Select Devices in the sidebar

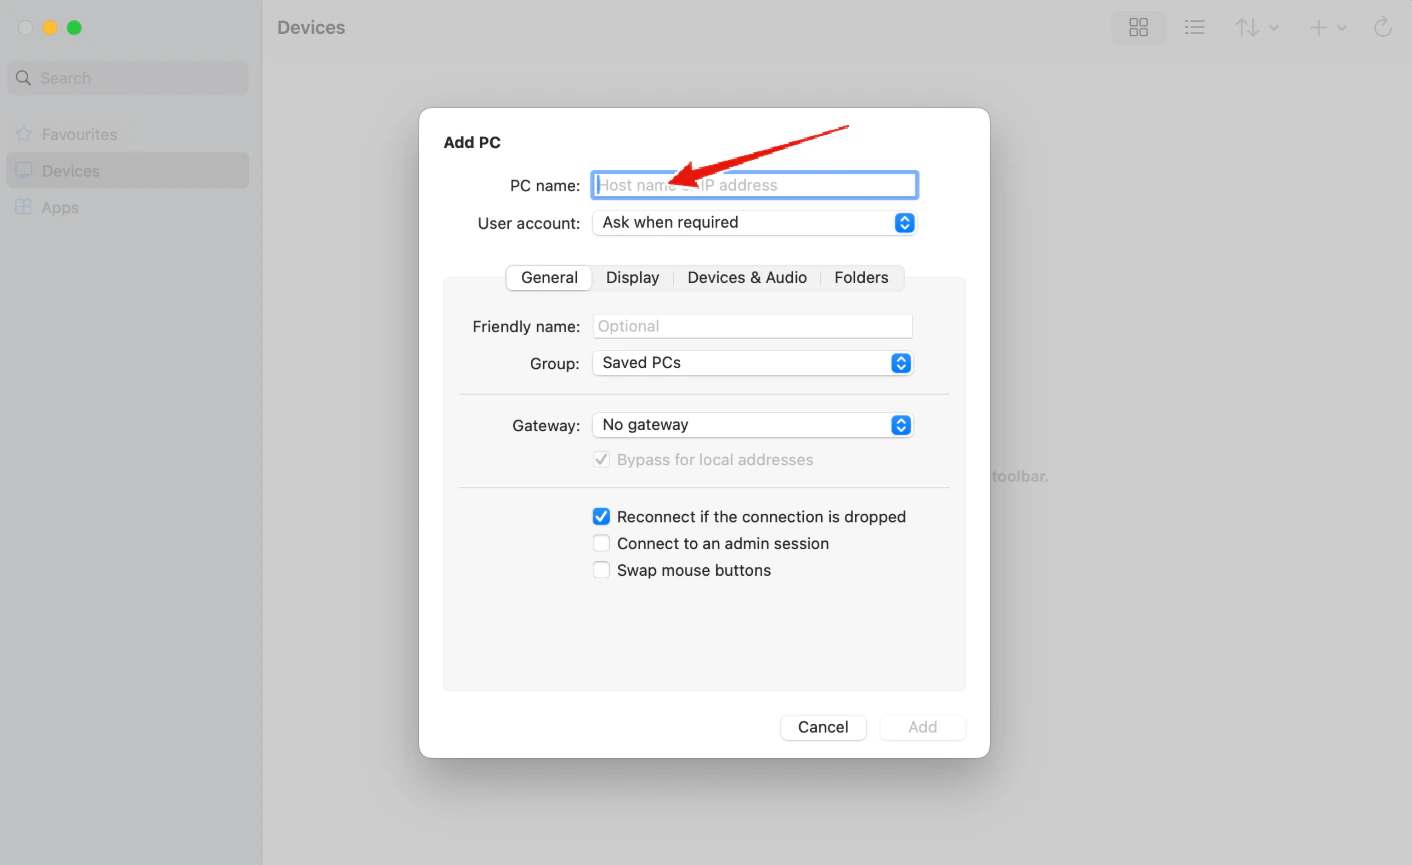click(72, 170)
